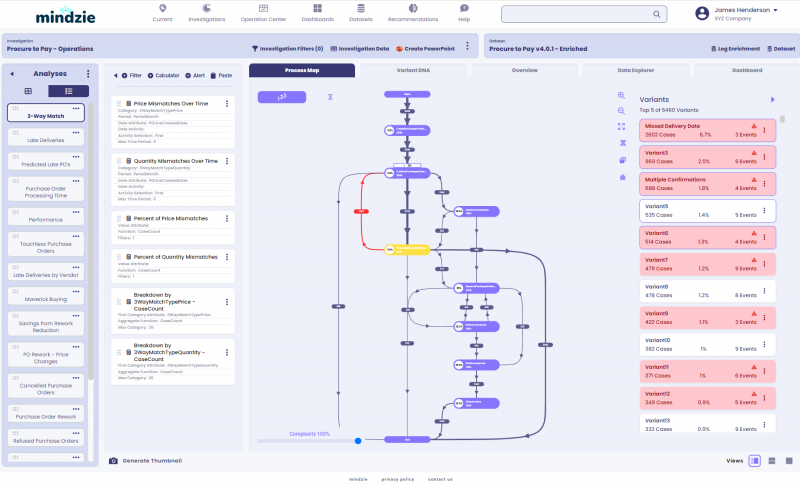The height and width of the screenshot is (485, 800).
Task: Select the full-screen view icon
Action: pyautogui.click(x=789, y=461)
